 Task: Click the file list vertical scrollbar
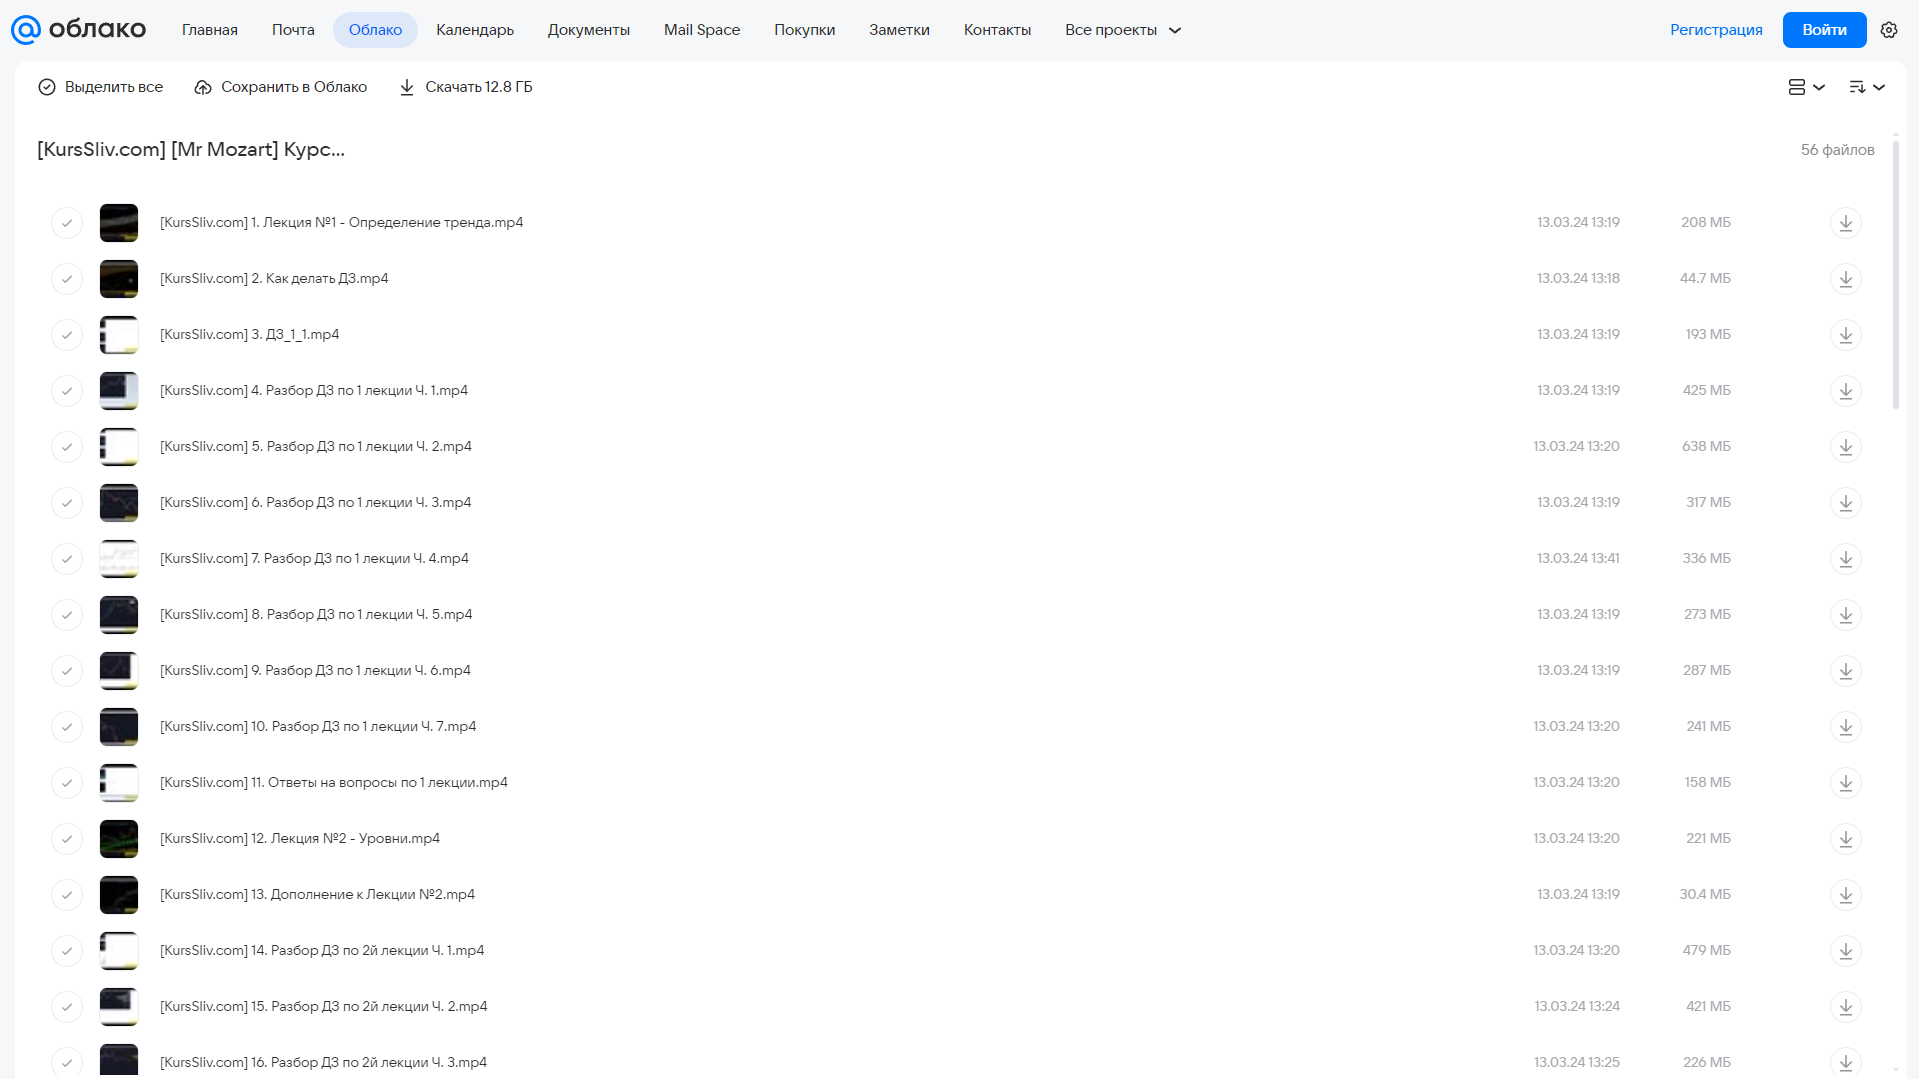1896,274
